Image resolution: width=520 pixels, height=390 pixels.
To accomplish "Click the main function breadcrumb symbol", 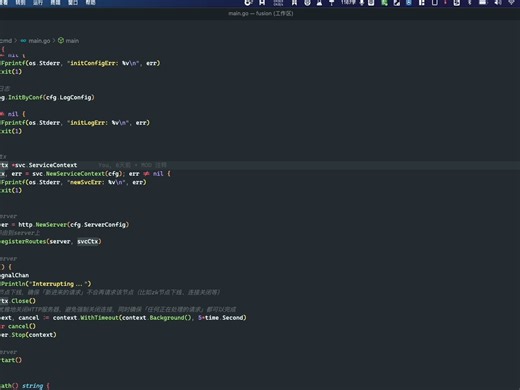I will click(x=72, y=41).
